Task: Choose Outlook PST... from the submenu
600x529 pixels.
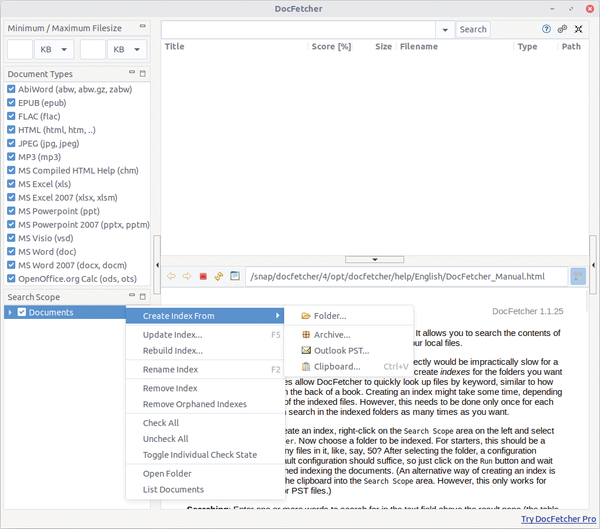Action: (349, 351)
